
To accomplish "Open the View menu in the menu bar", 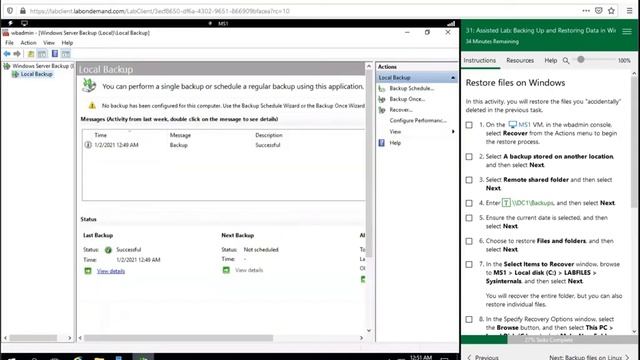I will [x=49, y=42].
